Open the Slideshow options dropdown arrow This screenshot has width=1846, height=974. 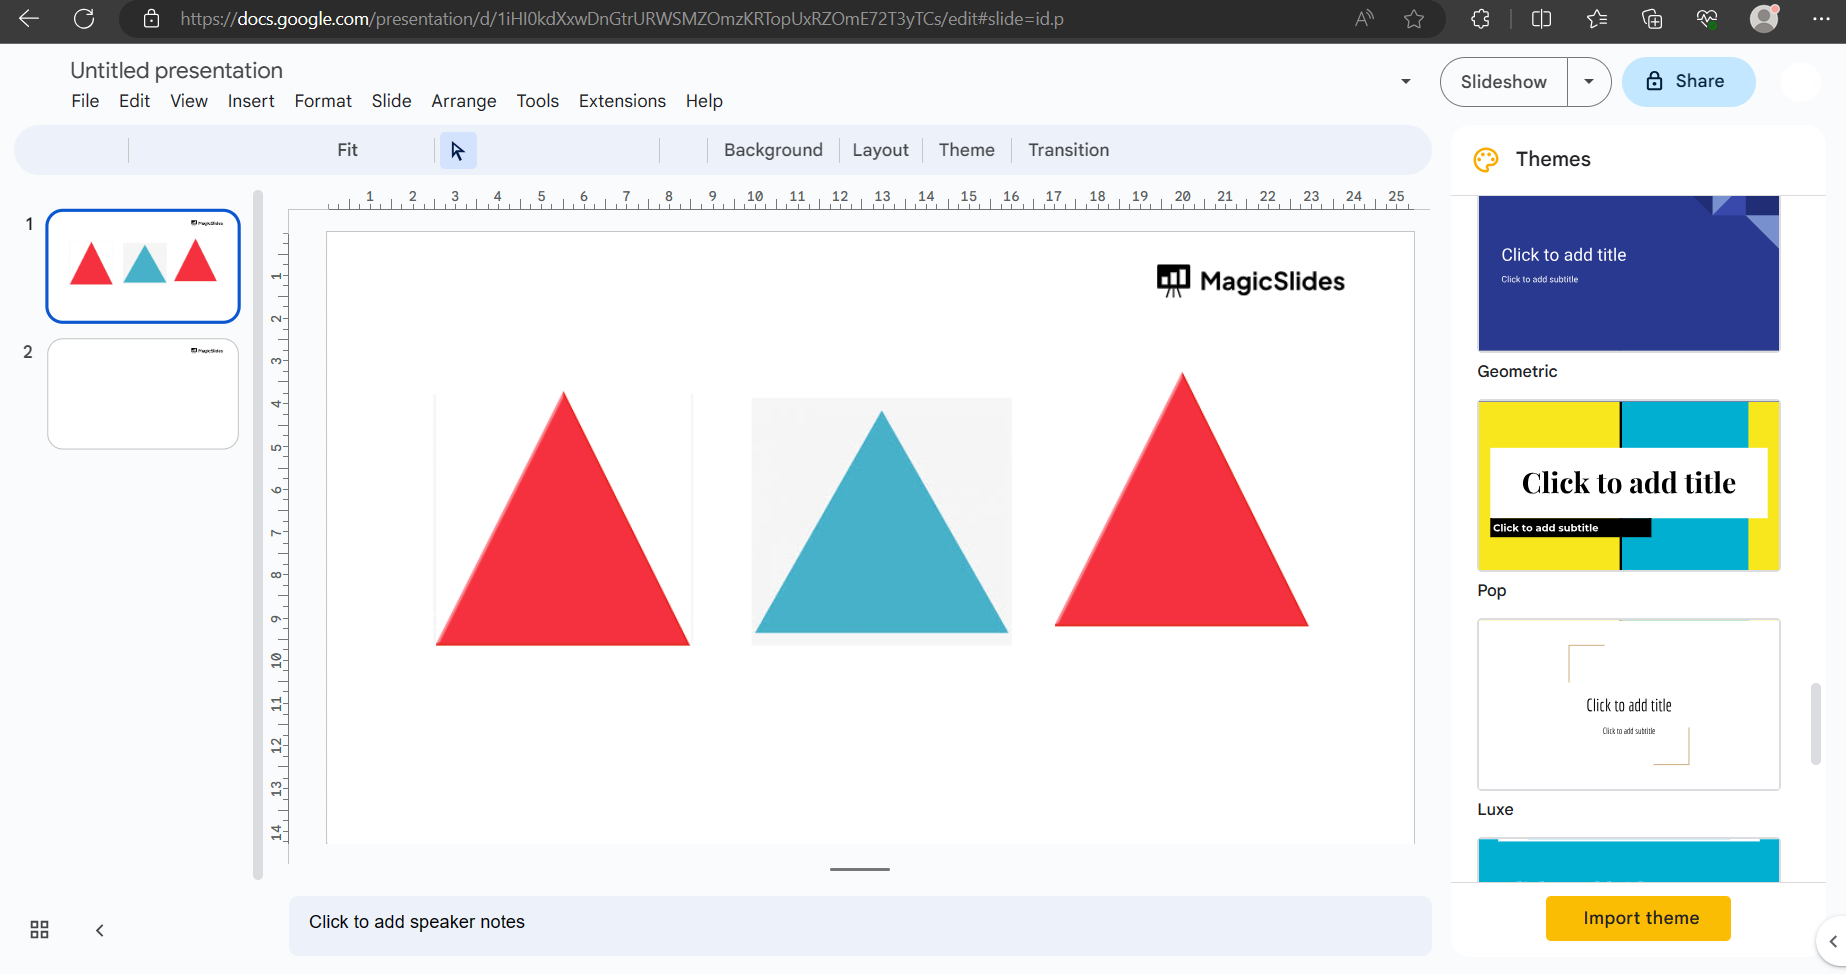point(1589,82)
